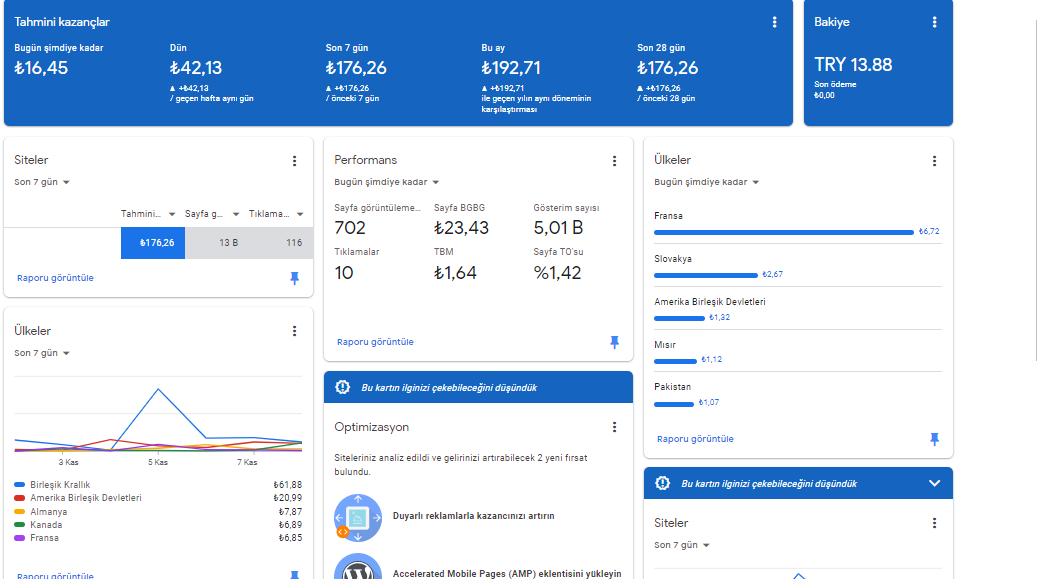Pin the Fransa Ülkeler card on right
The width and height of the screenshot is (1037, 579).
click(x=934, y=439)
